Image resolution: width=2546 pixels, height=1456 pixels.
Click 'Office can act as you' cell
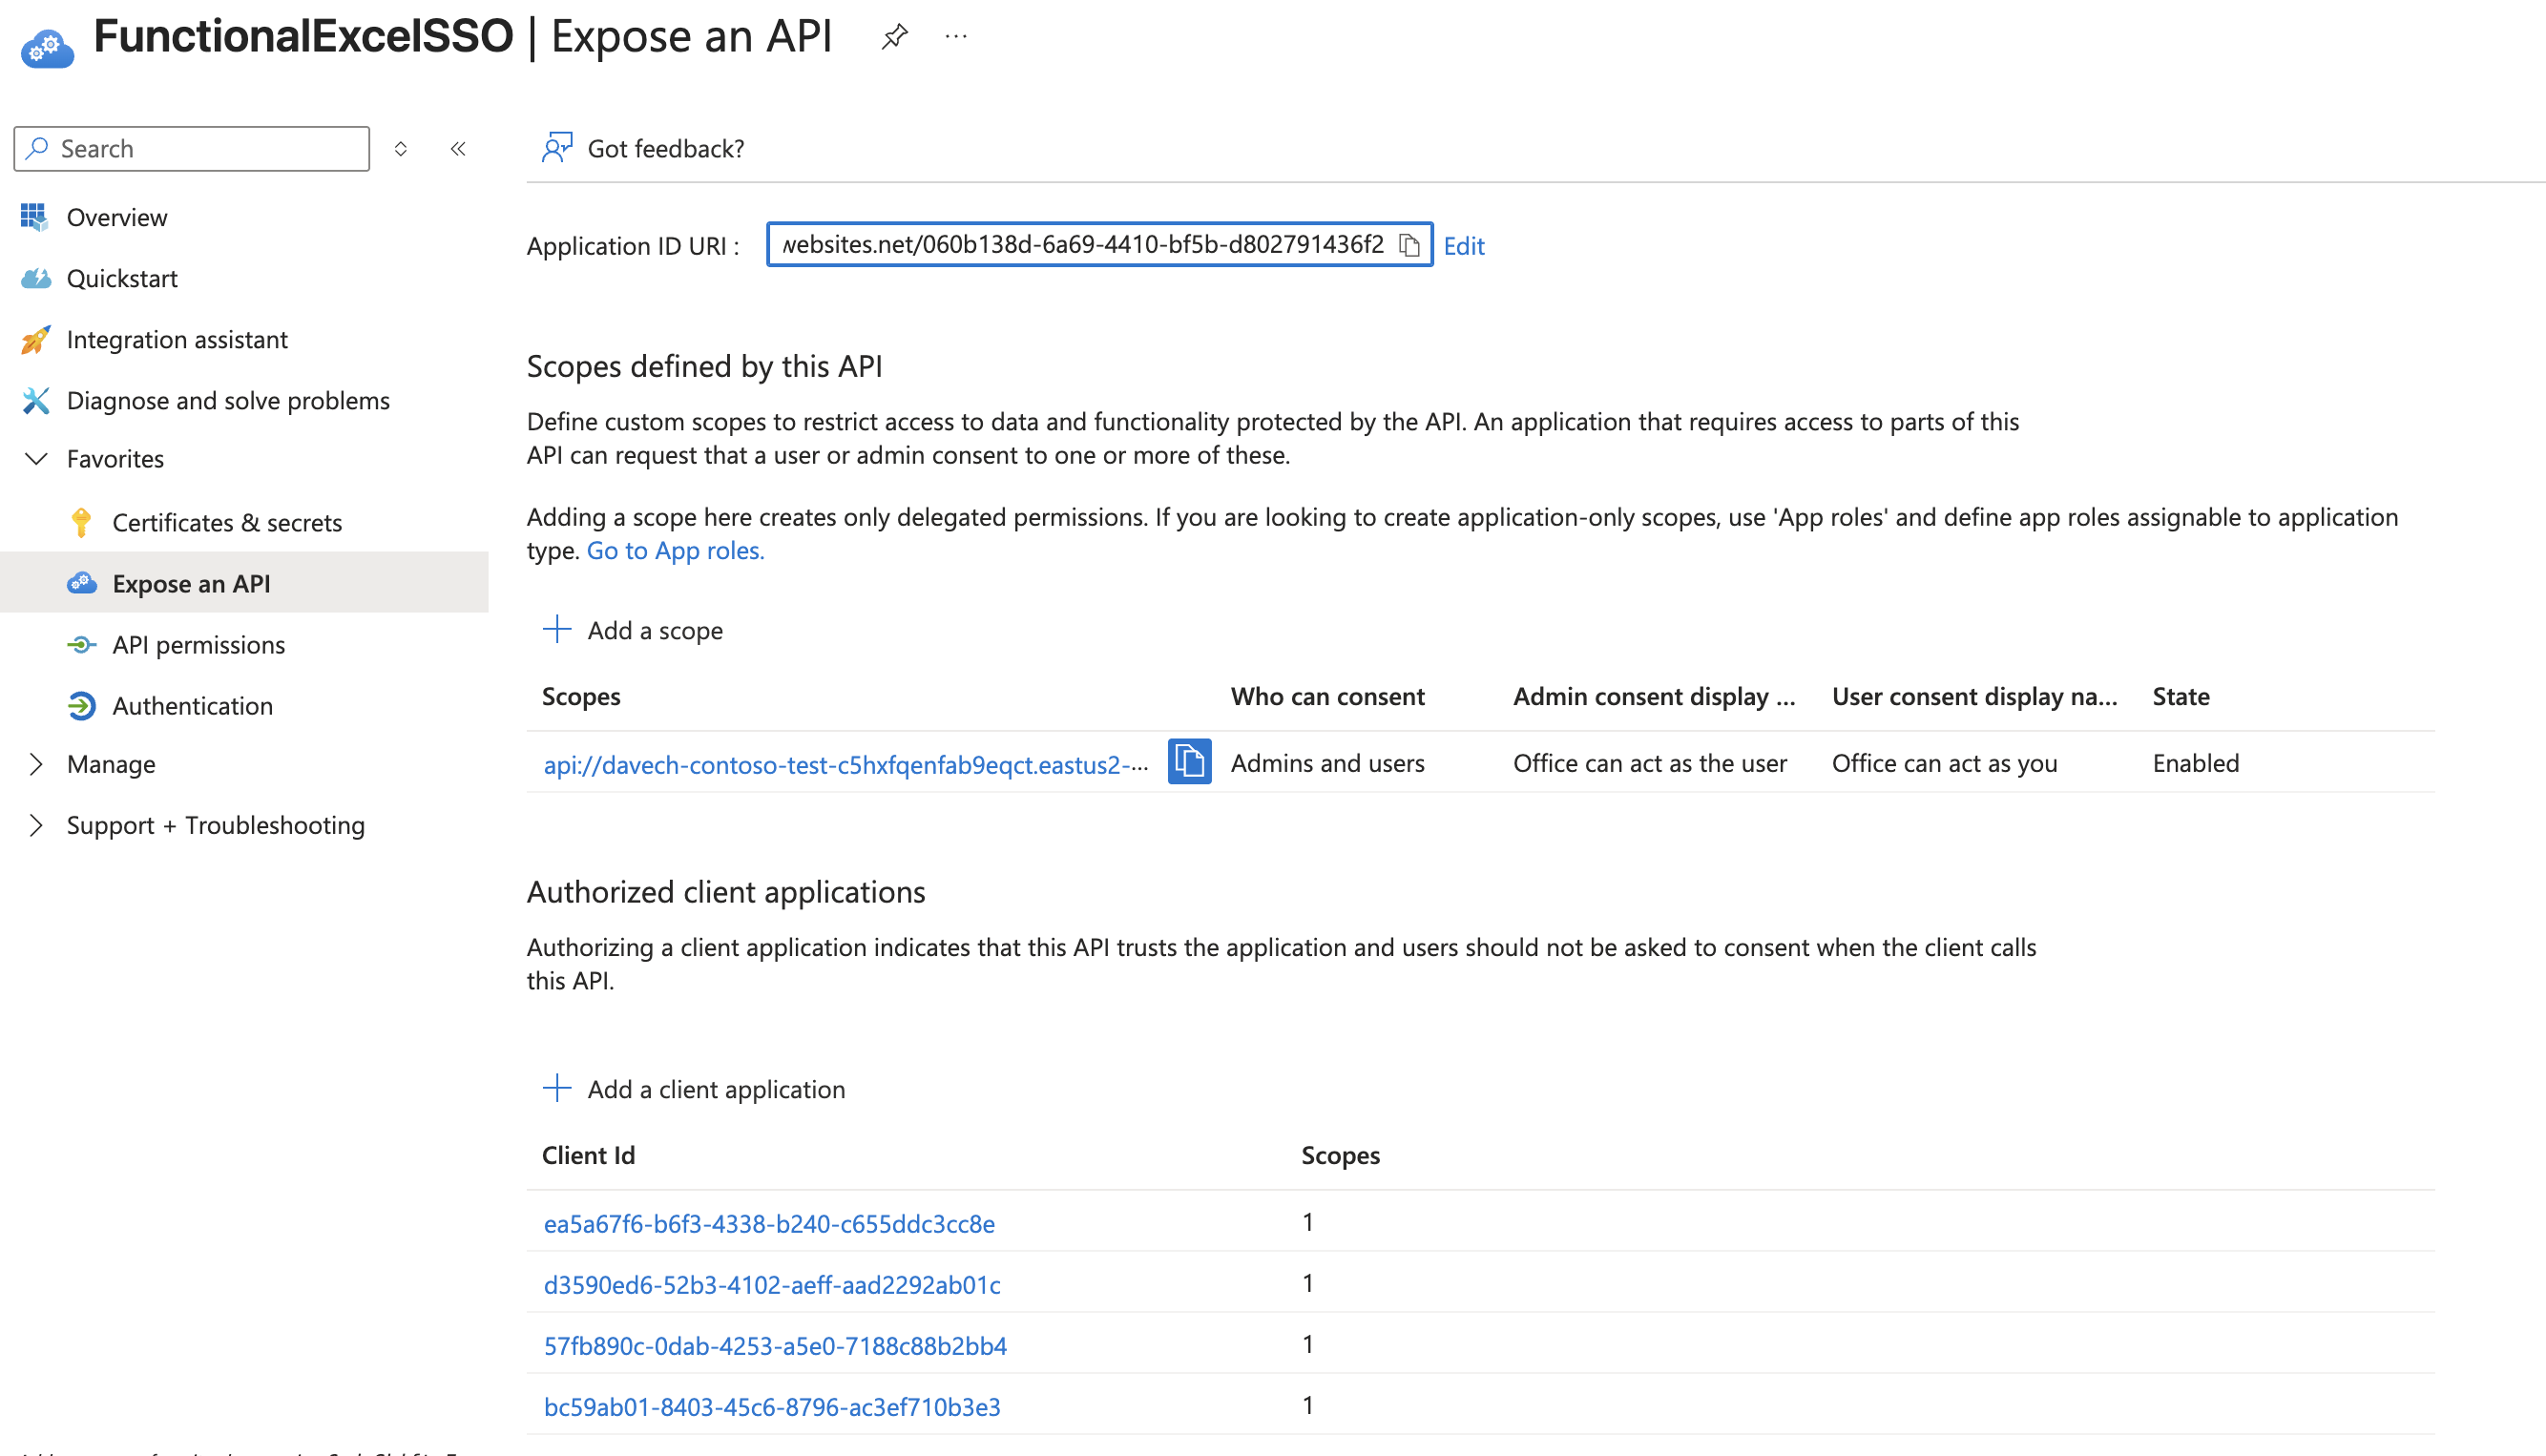click(1944, 763)
